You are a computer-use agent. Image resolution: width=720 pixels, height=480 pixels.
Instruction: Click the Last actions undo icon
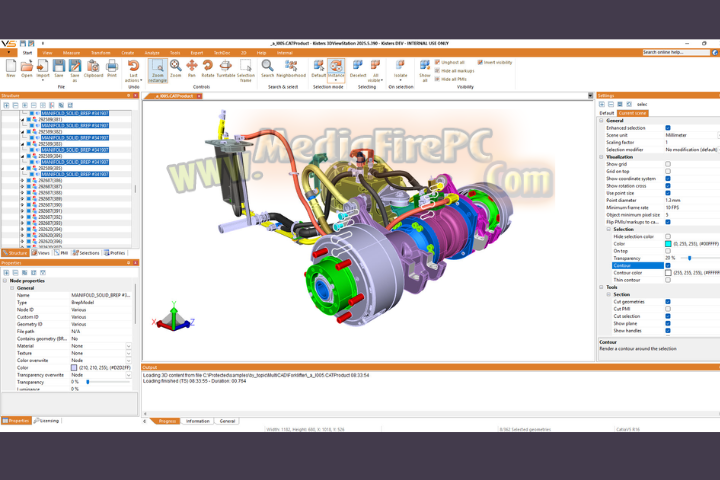tap(134, 66)
